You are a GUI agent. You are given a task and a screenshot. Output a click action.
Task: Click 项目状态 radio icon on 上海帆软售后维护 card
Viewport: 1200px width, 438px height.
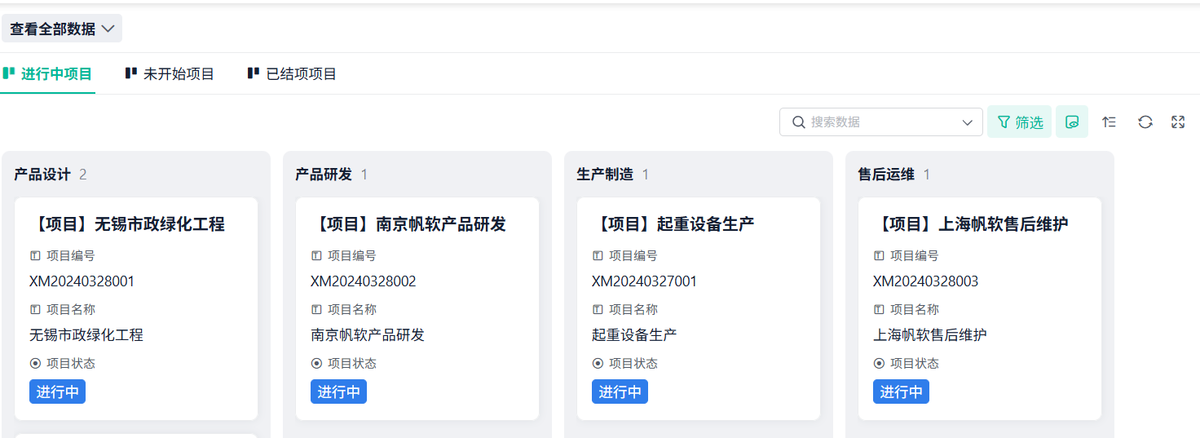pos(879,363)
